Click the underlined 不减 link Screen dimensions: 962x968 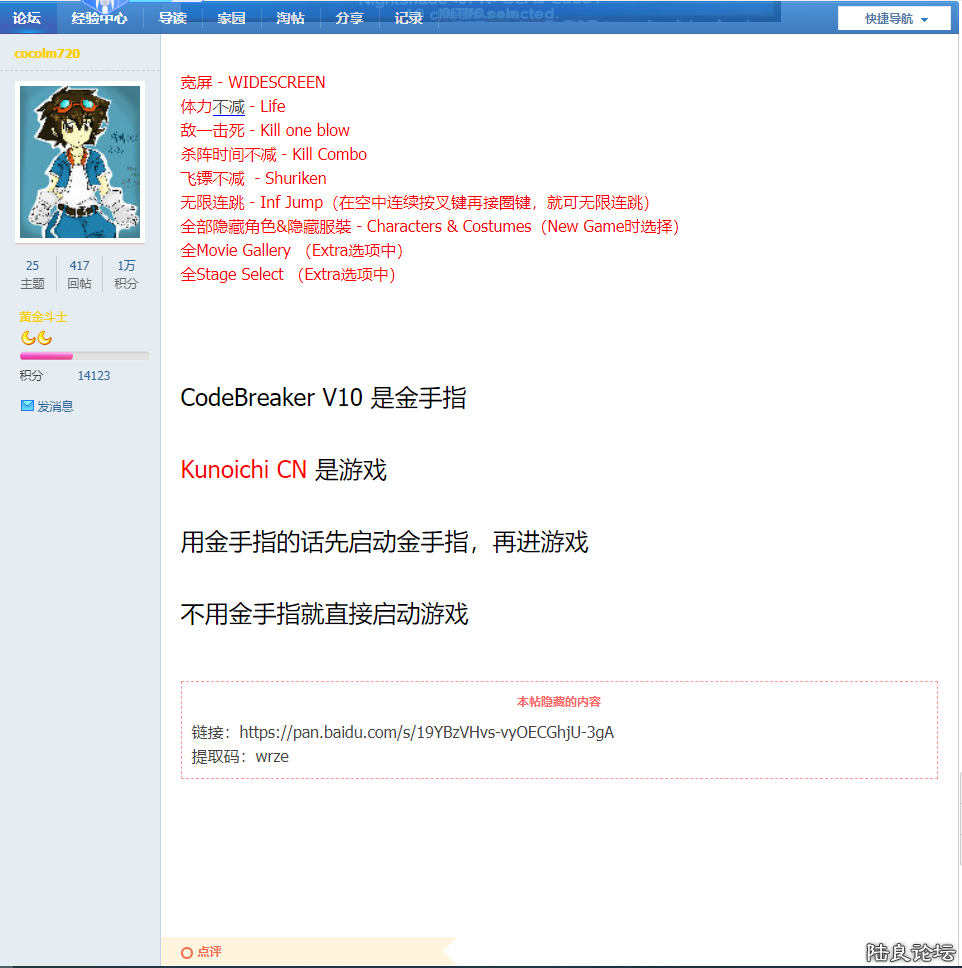[229, 106]
